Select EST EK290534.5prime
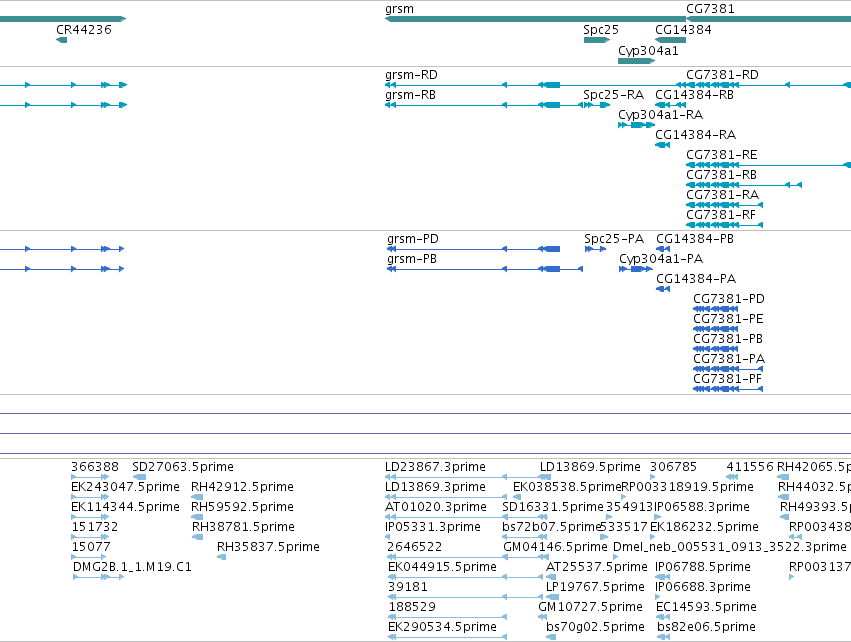 coord(442,628)
